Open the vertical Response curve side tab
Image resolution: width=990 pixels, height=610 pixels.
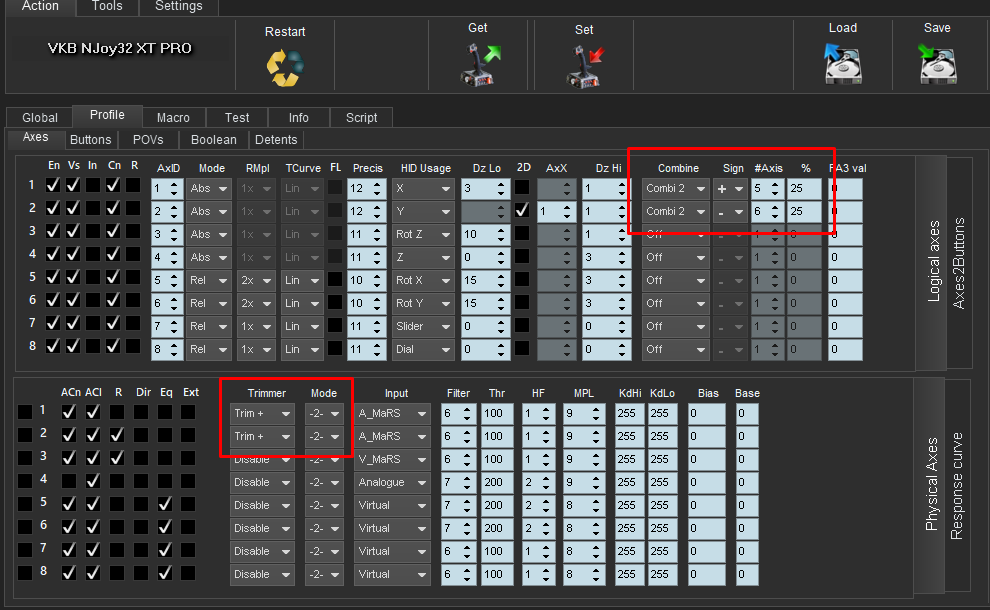956,485
